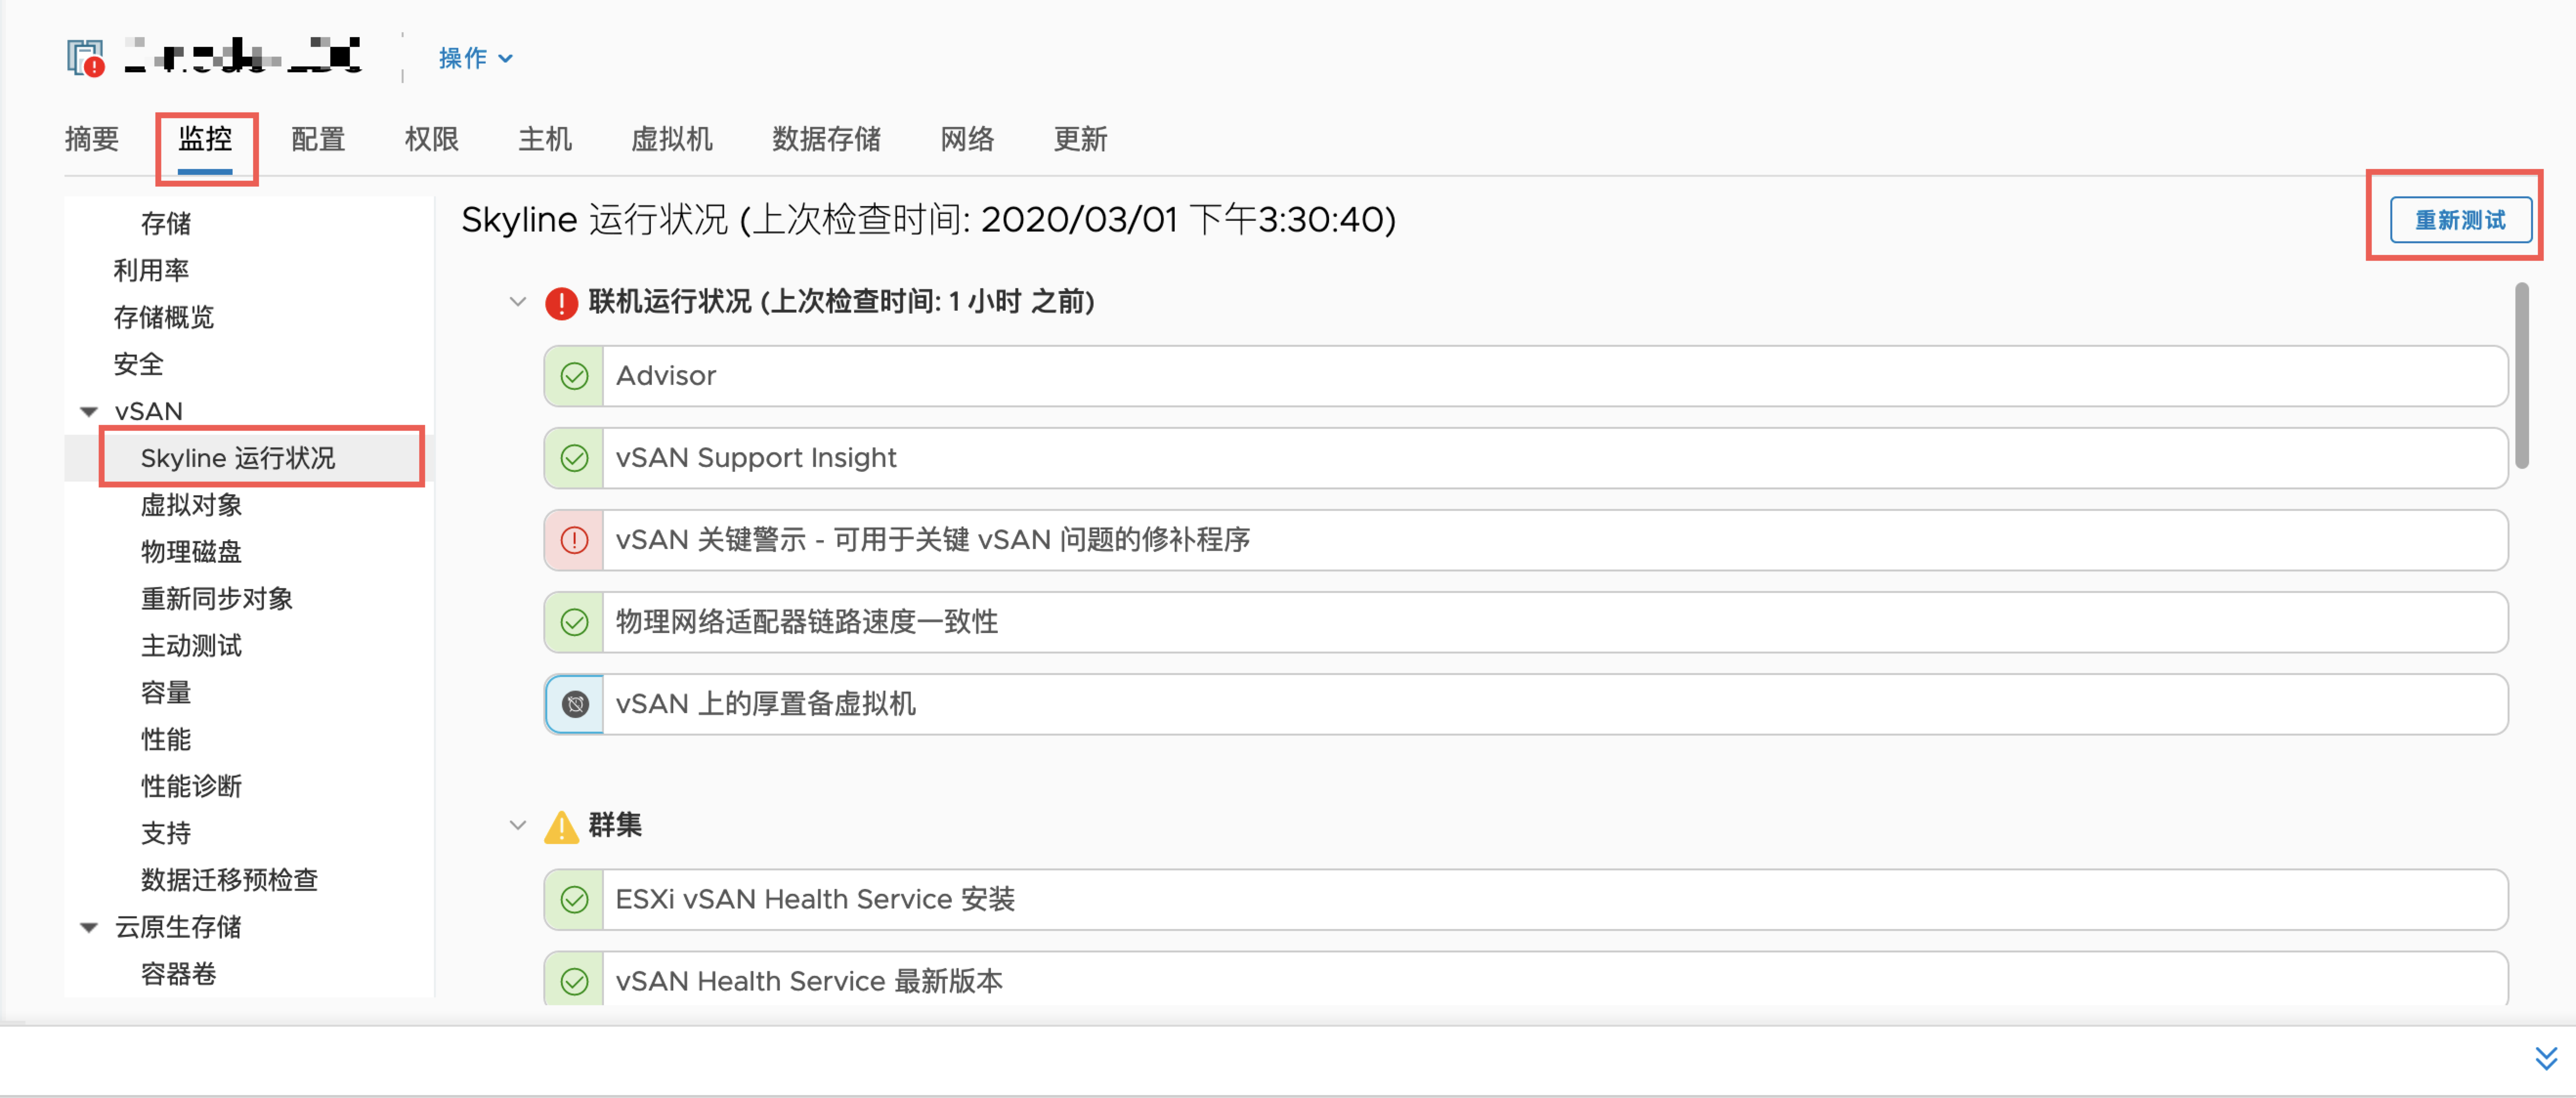Click the green check icon next to Advisor
The height and width of the screenshot is (1098, 2576).
pyautogui.click(x=574, y=376)
